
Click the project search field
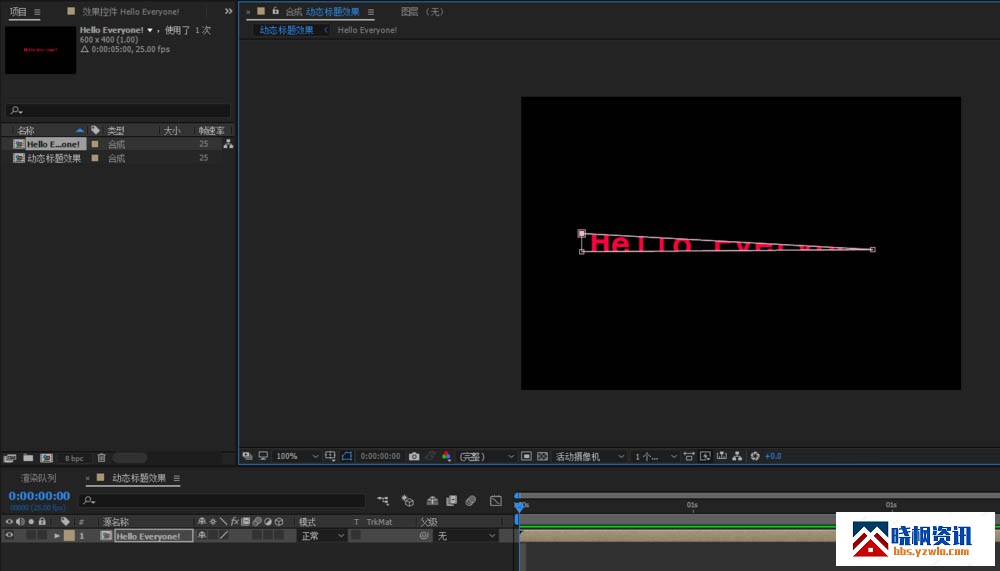pos(118,110)
